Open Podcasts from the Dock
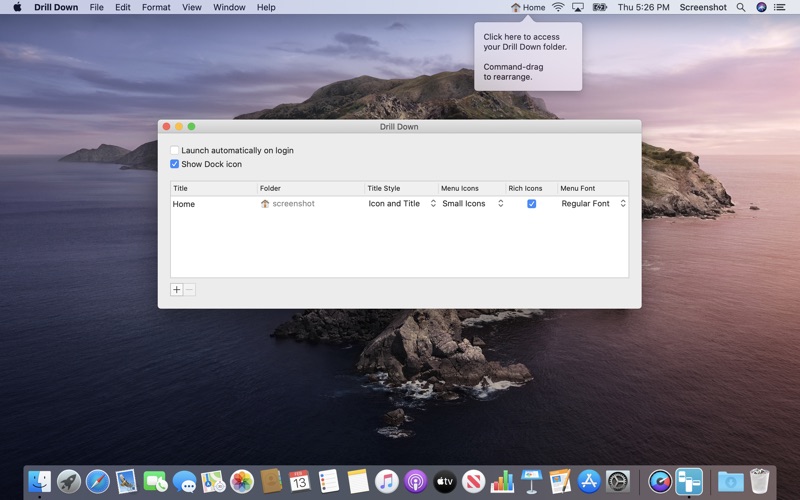This screenshot has width=800, height=500. [415, 481]
